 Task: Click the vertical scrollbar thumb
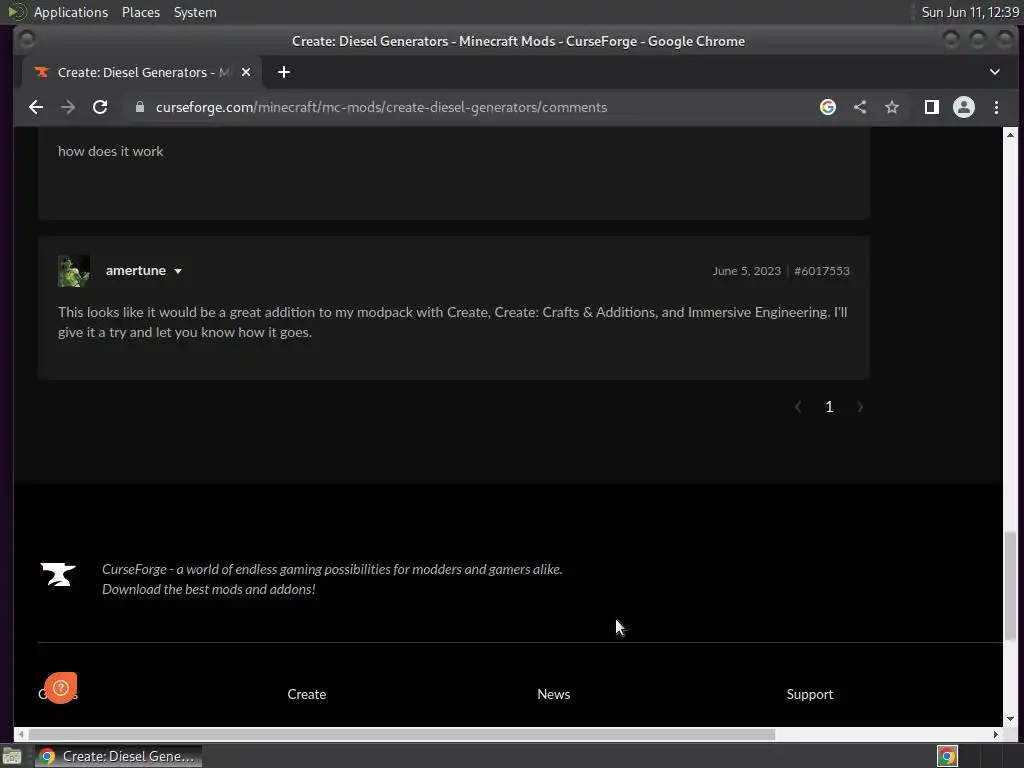[x=1010, y=586]
